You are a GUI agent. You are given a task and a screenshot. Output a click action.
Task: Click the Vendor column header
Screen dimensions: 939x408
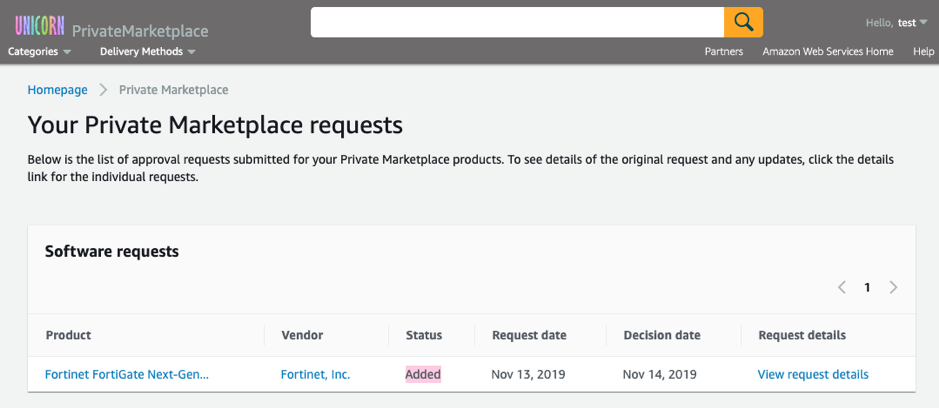coord(302,336)
